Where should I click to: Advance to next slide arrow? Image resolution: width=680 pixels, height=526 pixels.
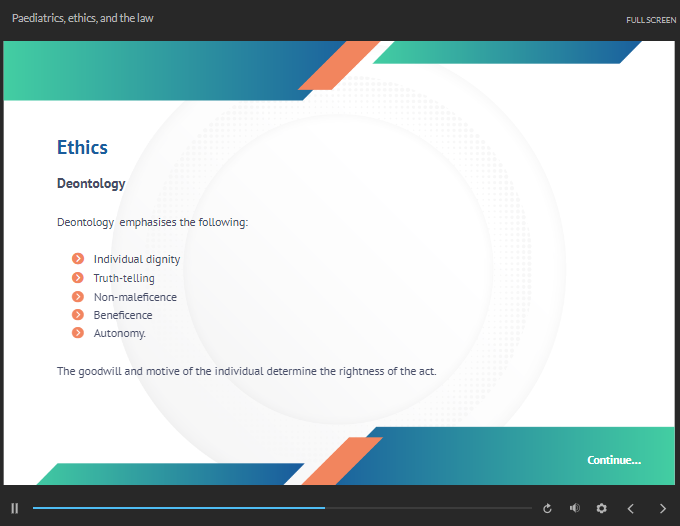point(663,508)
